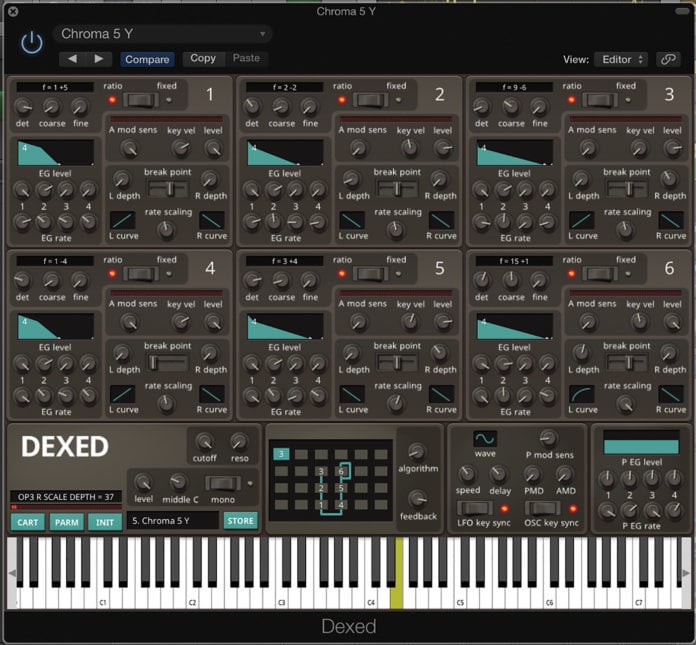Click operator 6 L curve icon

(x=582, y=394)
